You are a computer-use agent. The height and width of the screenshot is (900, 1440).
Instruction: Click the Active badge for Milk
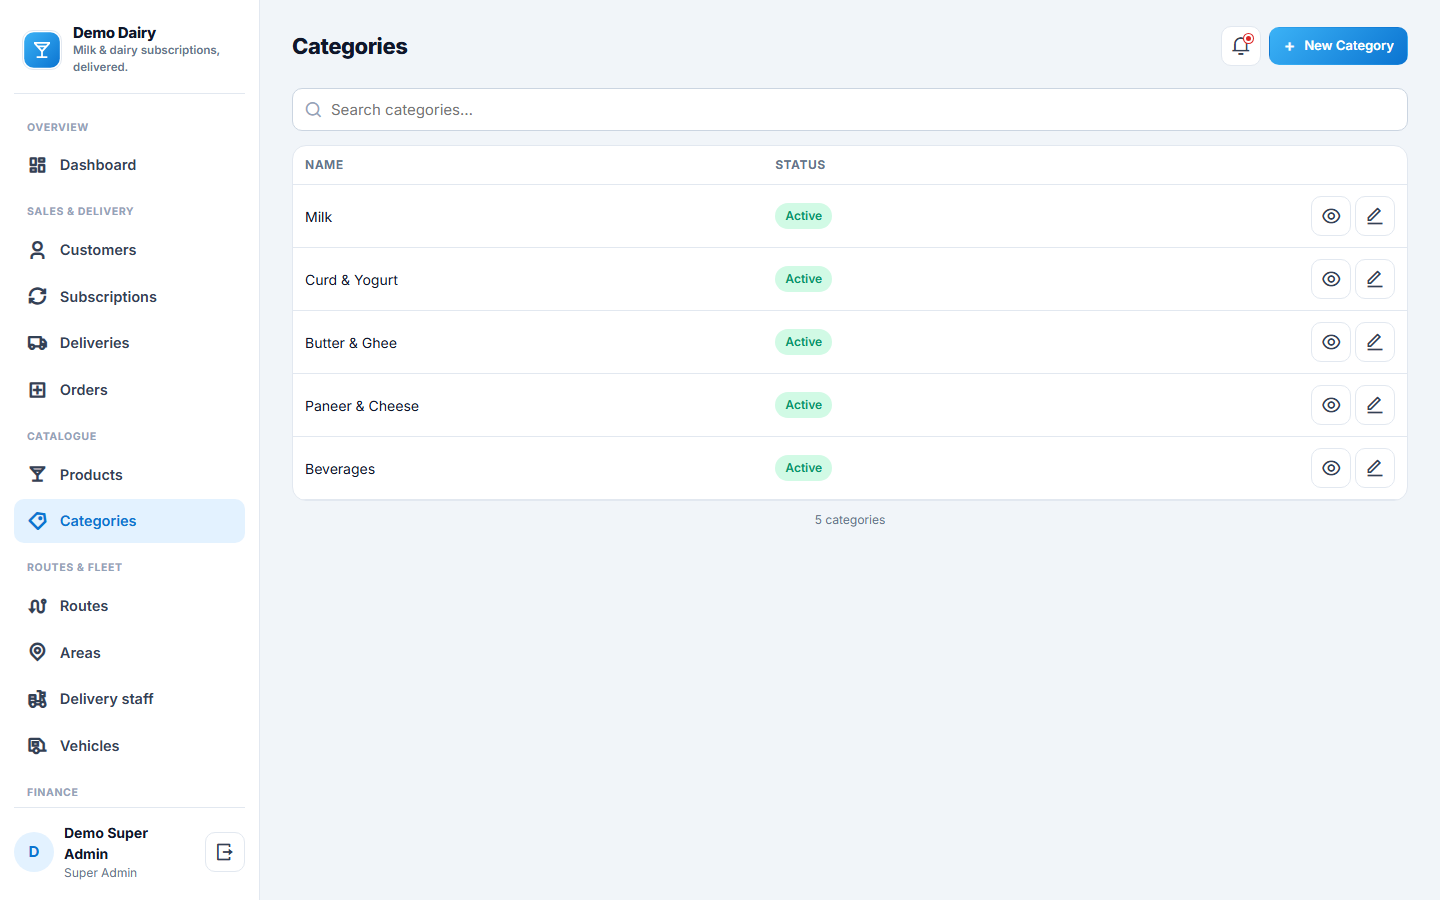click(x=803, y=216)
